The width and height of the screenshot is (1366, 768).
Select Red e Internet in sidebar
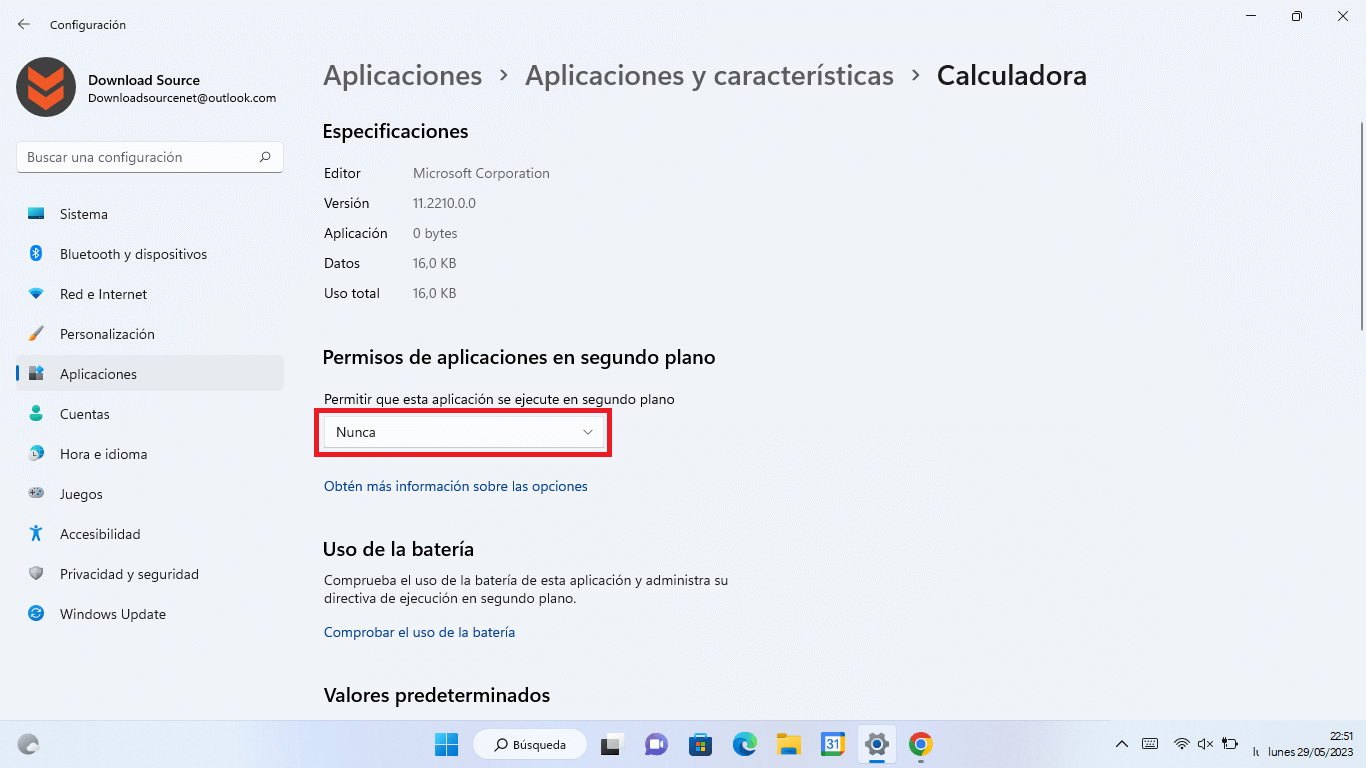(150, 294)
